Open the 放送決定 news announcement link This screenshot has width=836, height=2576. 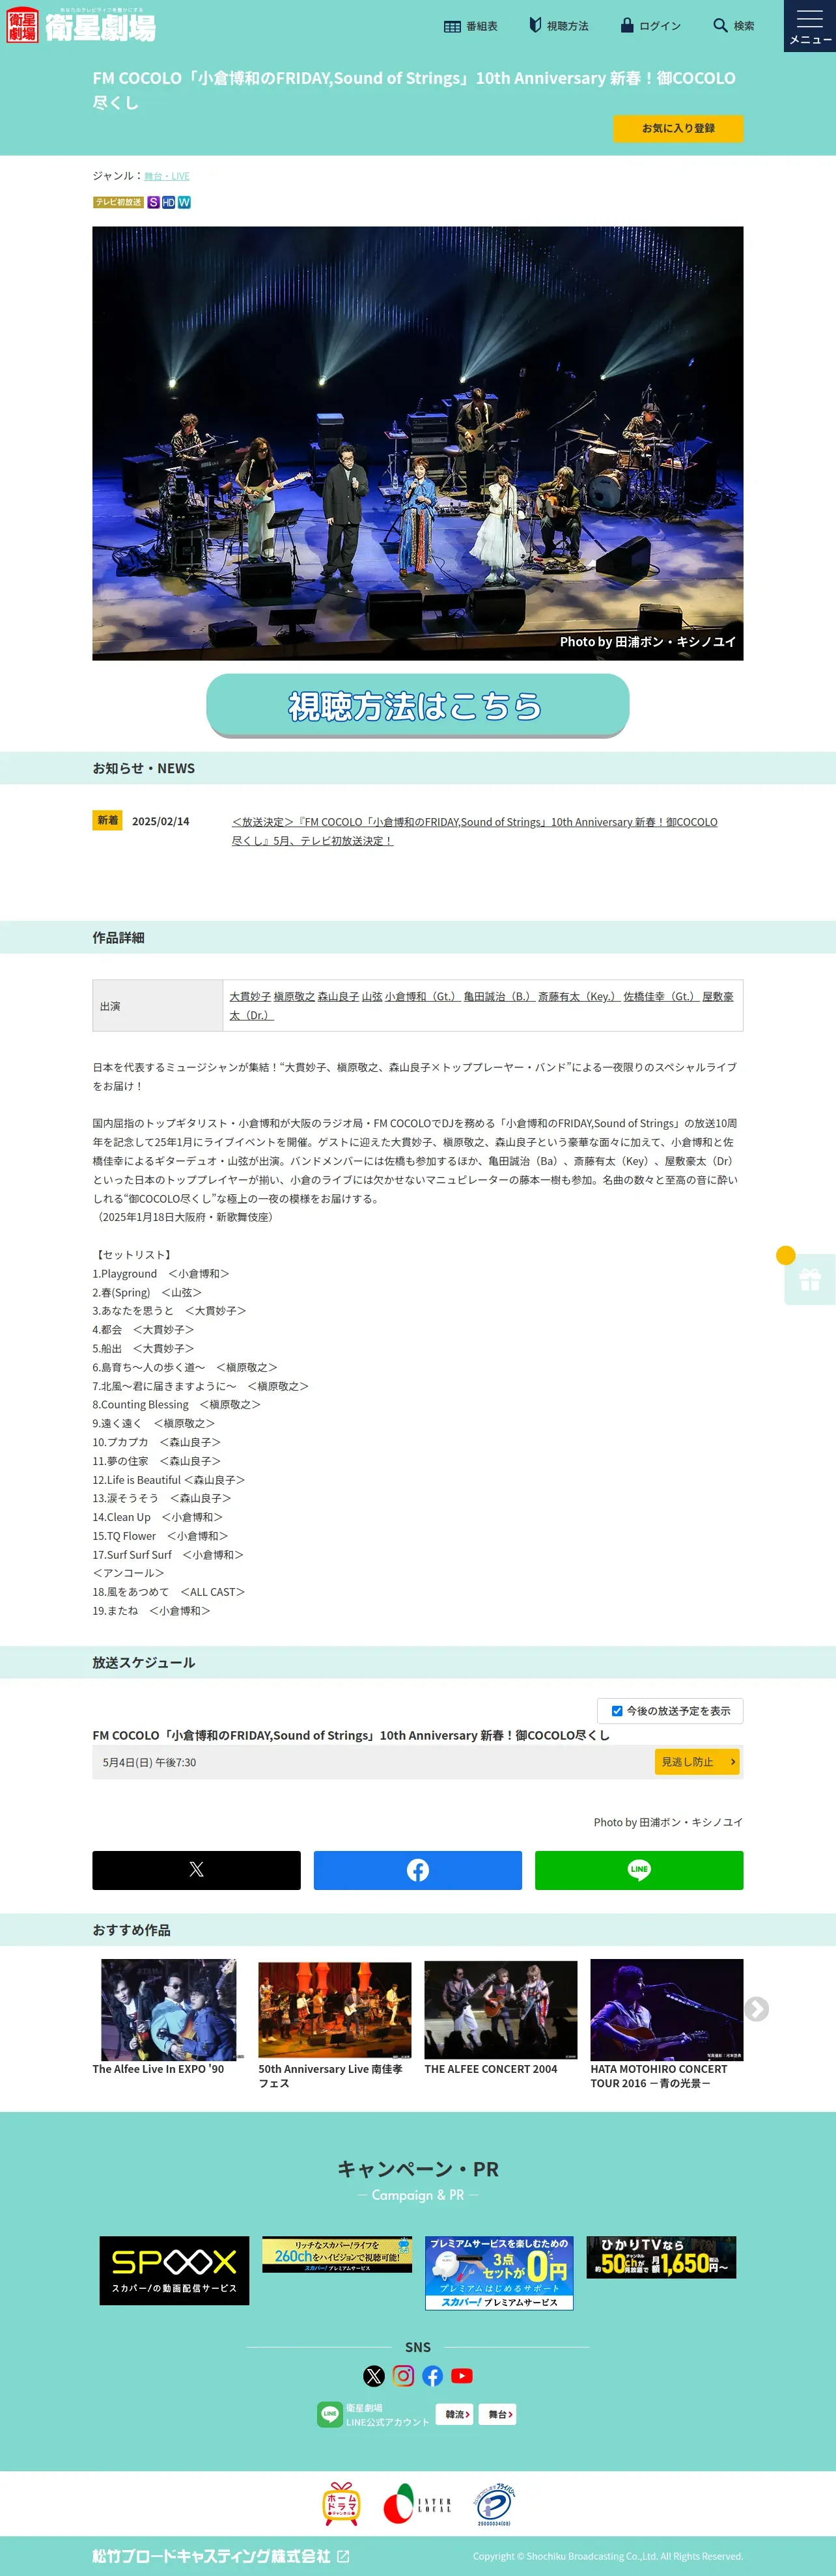(x=474, y=831)
